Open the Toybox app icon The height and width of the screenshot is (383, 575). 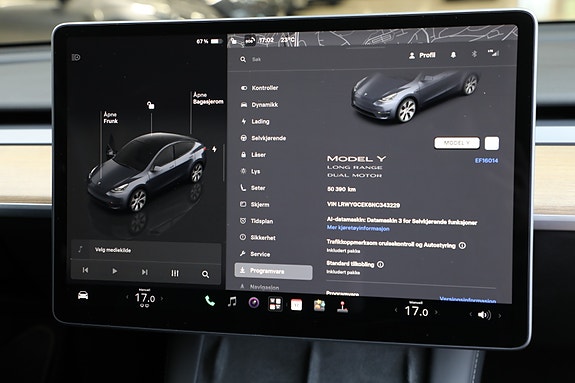coord(319,305)
